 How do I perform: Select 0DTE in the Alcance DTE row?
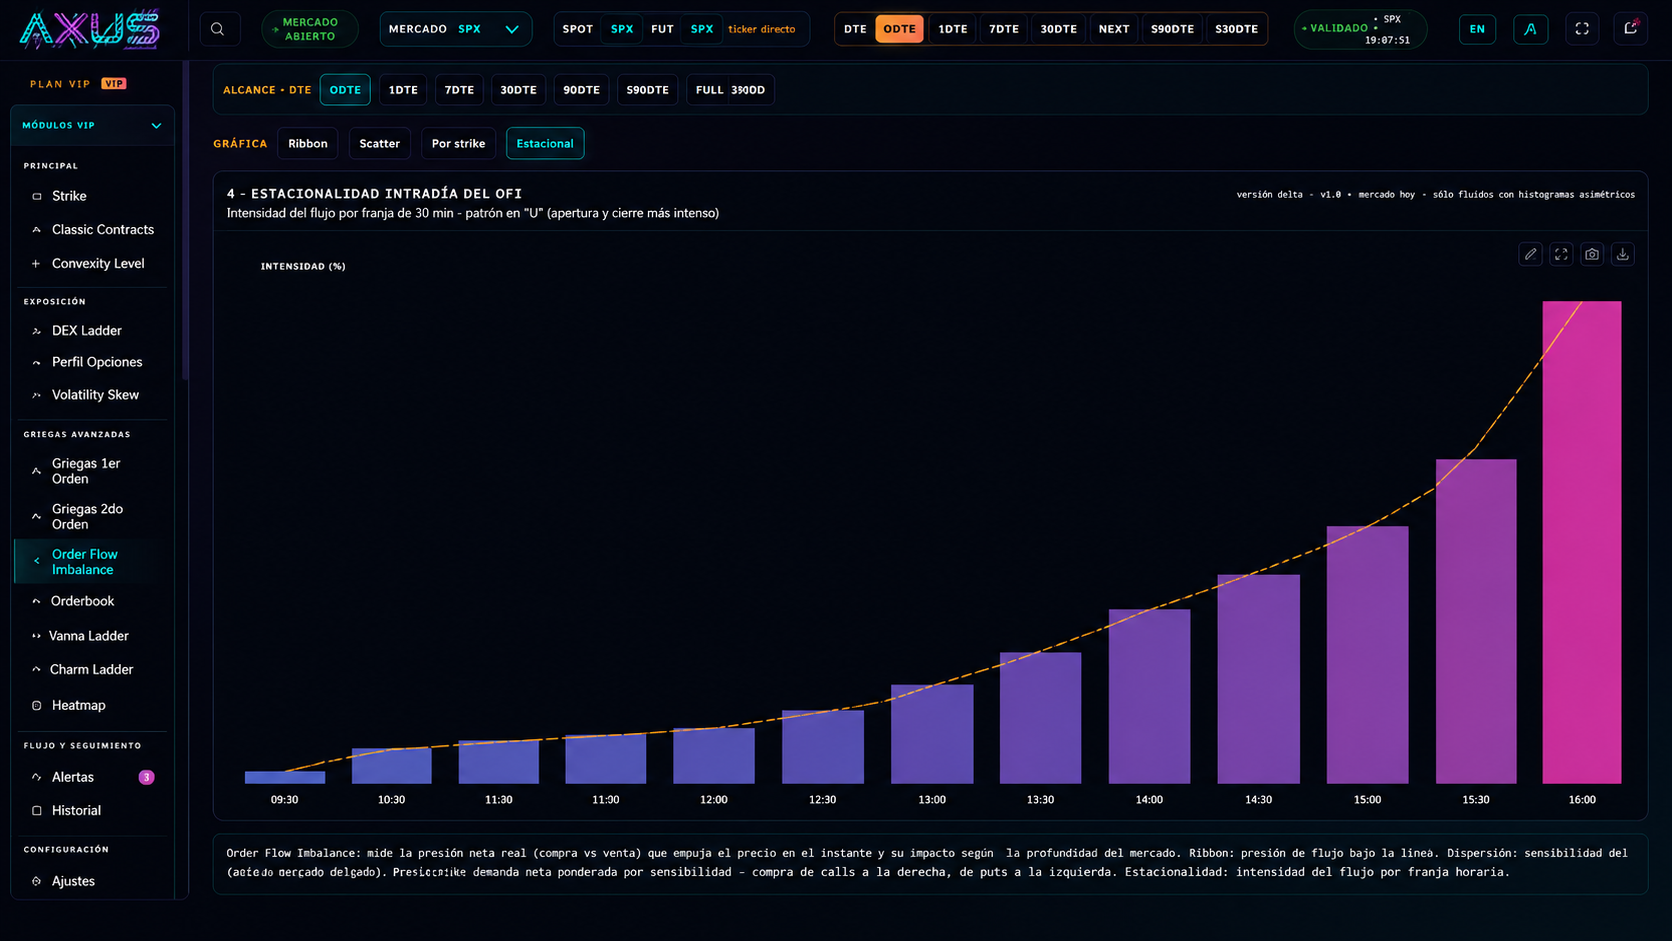(345, 90)
